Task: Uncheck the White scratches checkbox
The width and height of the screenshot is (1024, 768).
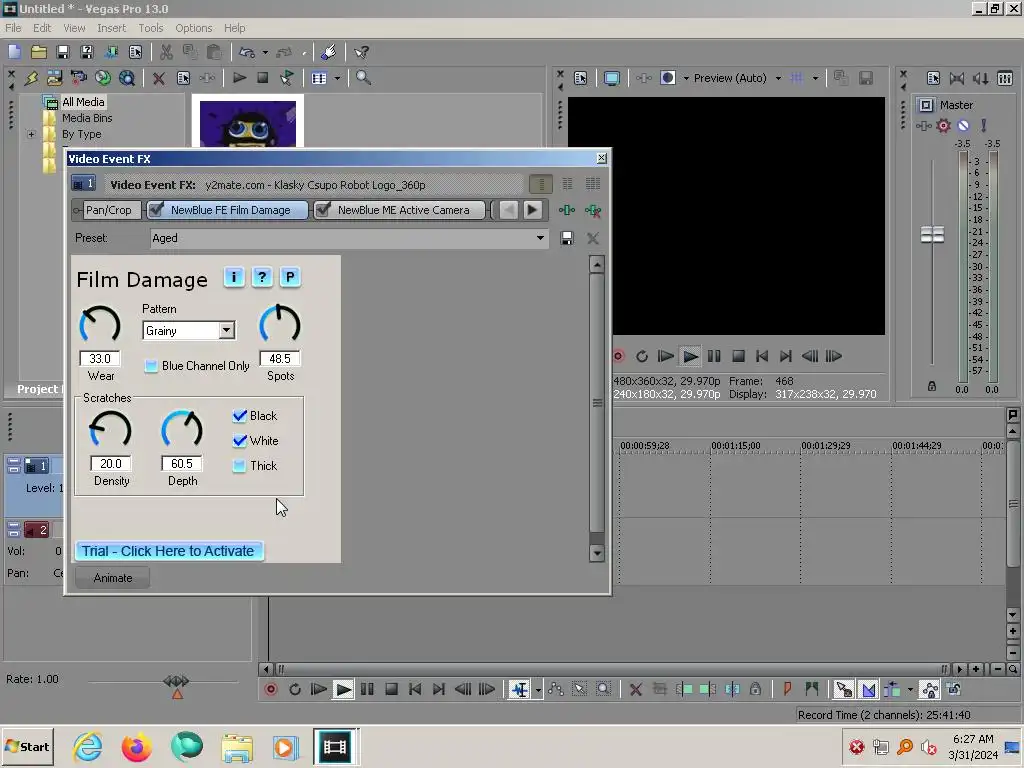Action: (240, 441)
